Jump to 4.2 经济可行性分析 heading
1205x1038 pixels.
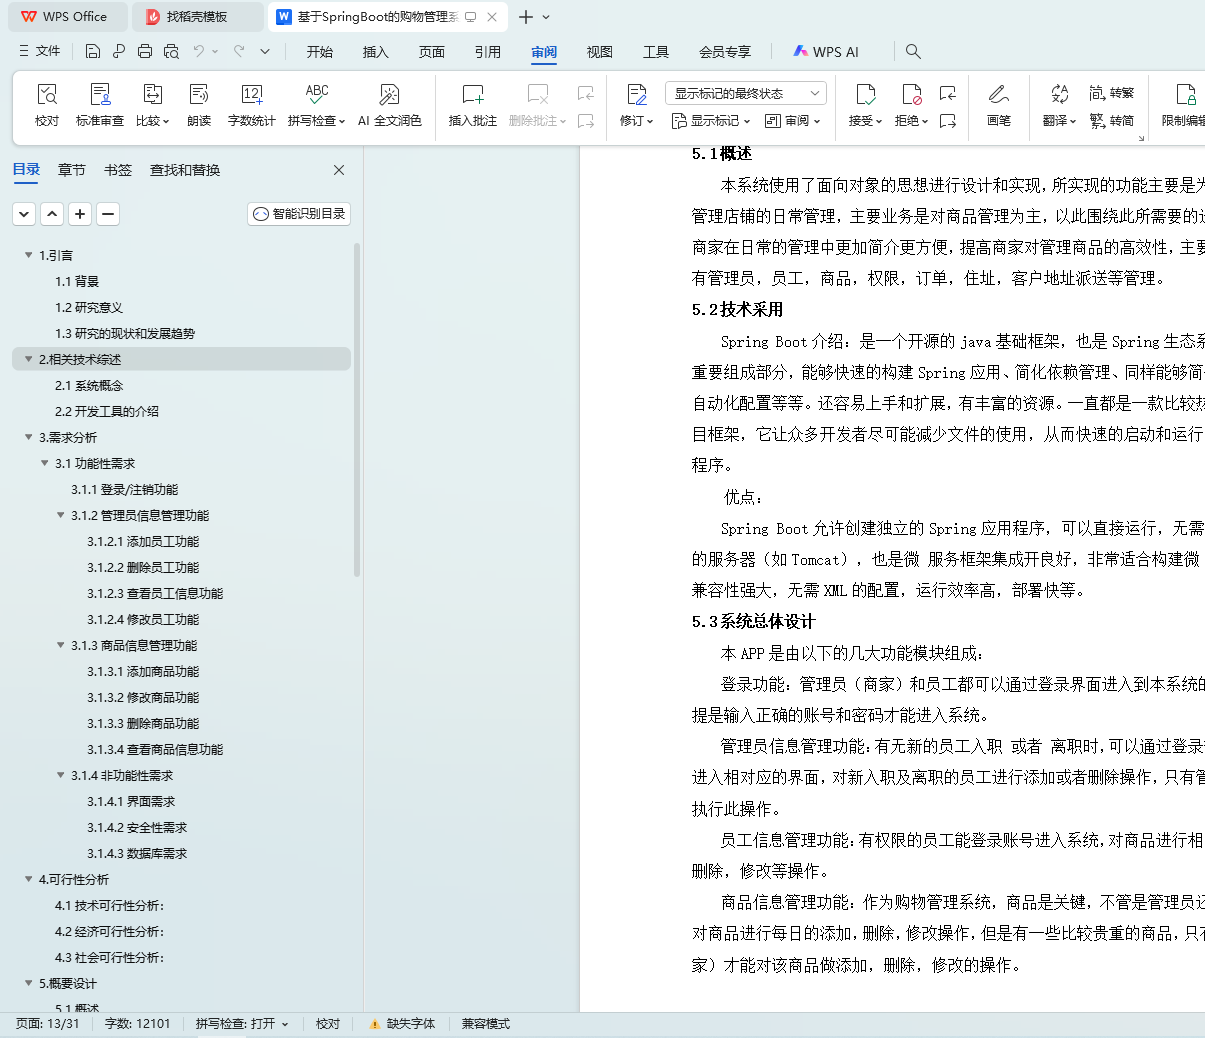pos(109,931)
